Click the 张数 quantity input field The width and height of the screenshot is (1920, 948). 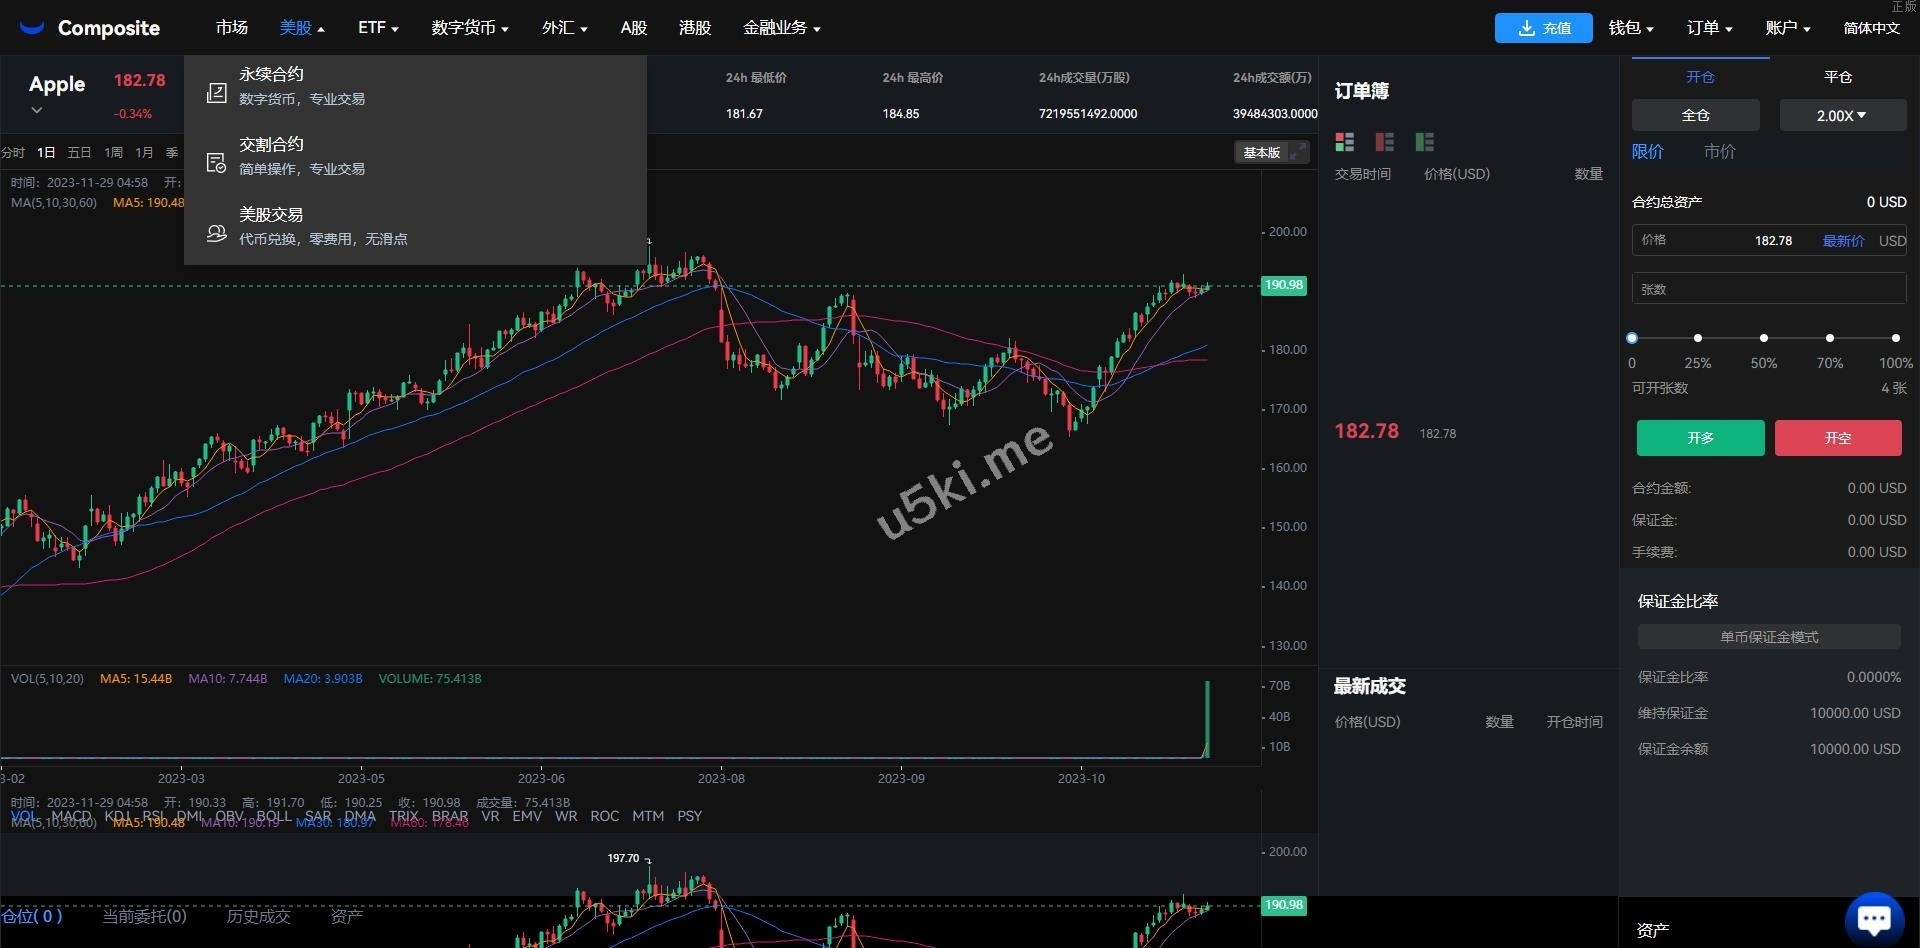click(x=1768, y=288)
